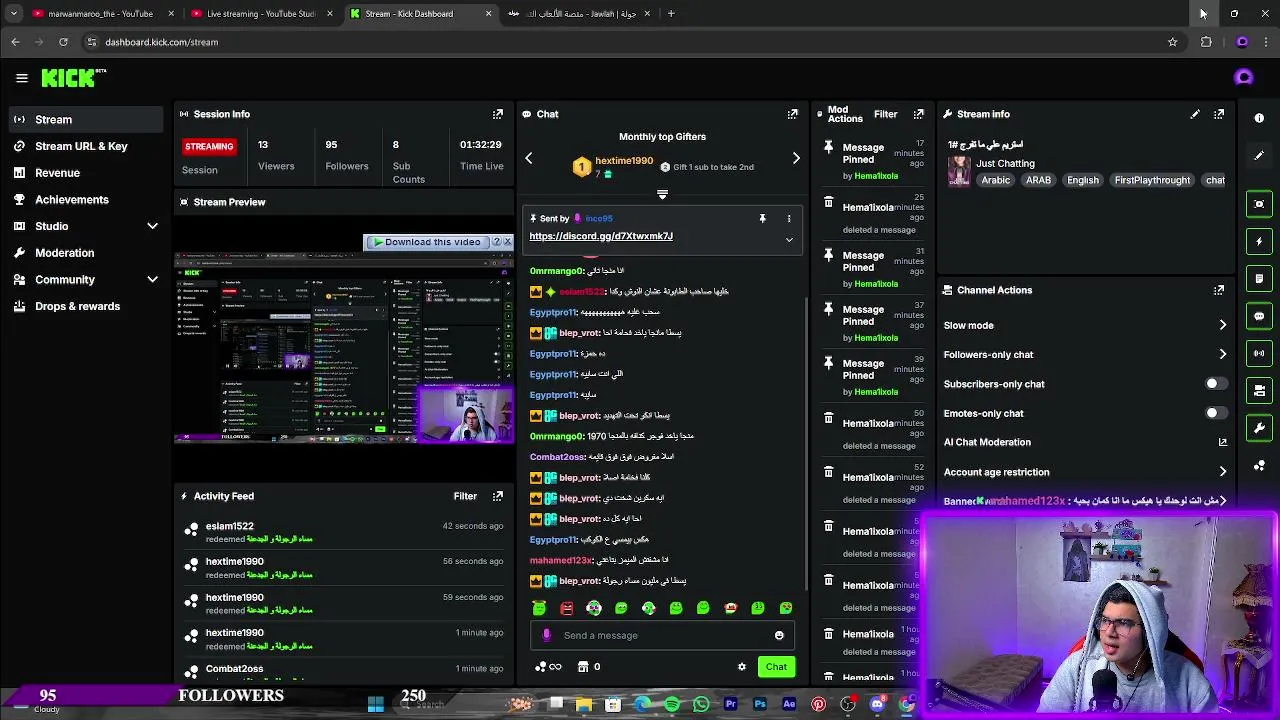The width and height of the screenshot is (1280, 720).
Task: Open AI Chat Moderation external link
Action: 1222,442
